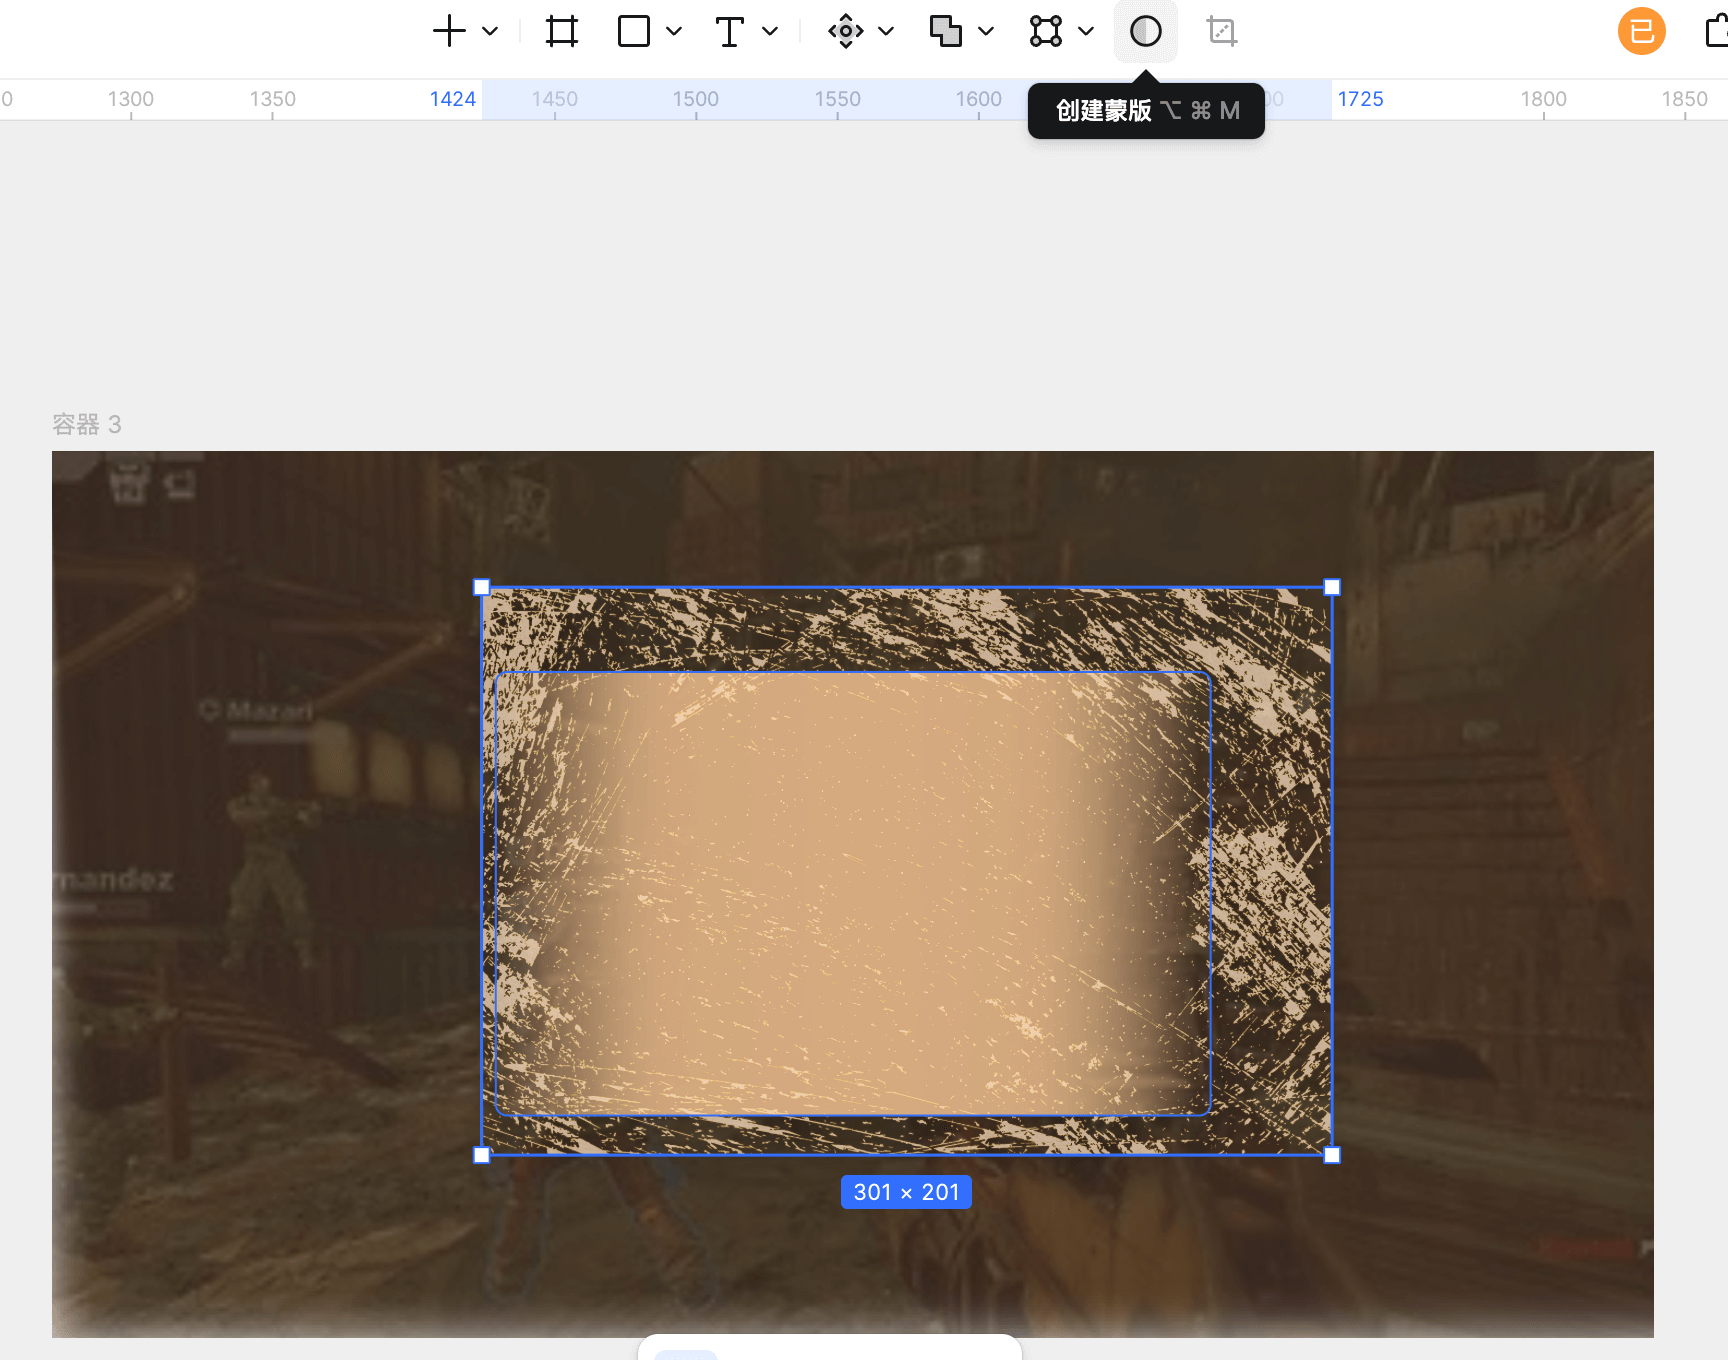The image size is (1728, 1360).
Task: Click the top-left selection resize handle
Action: pos(482,587)
